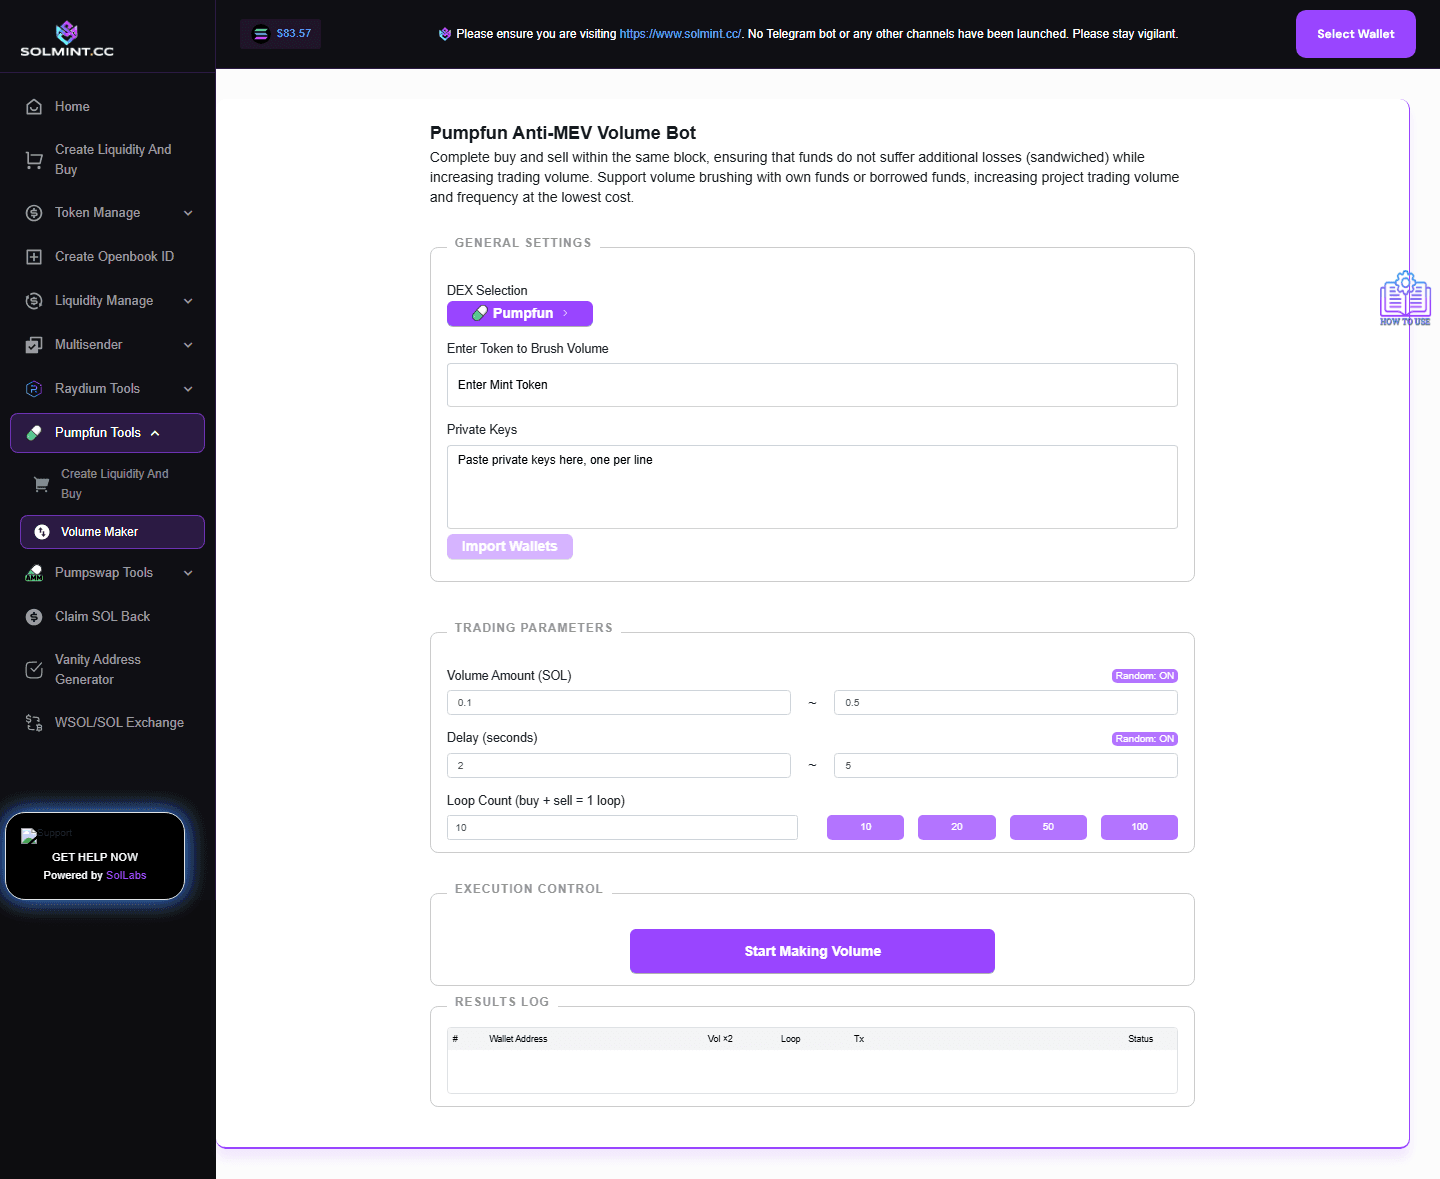Expand the Raydium Tools menu
The height and width of the screenshot is (1179, 1440).
pyautogui.click(x=96, y=388)
